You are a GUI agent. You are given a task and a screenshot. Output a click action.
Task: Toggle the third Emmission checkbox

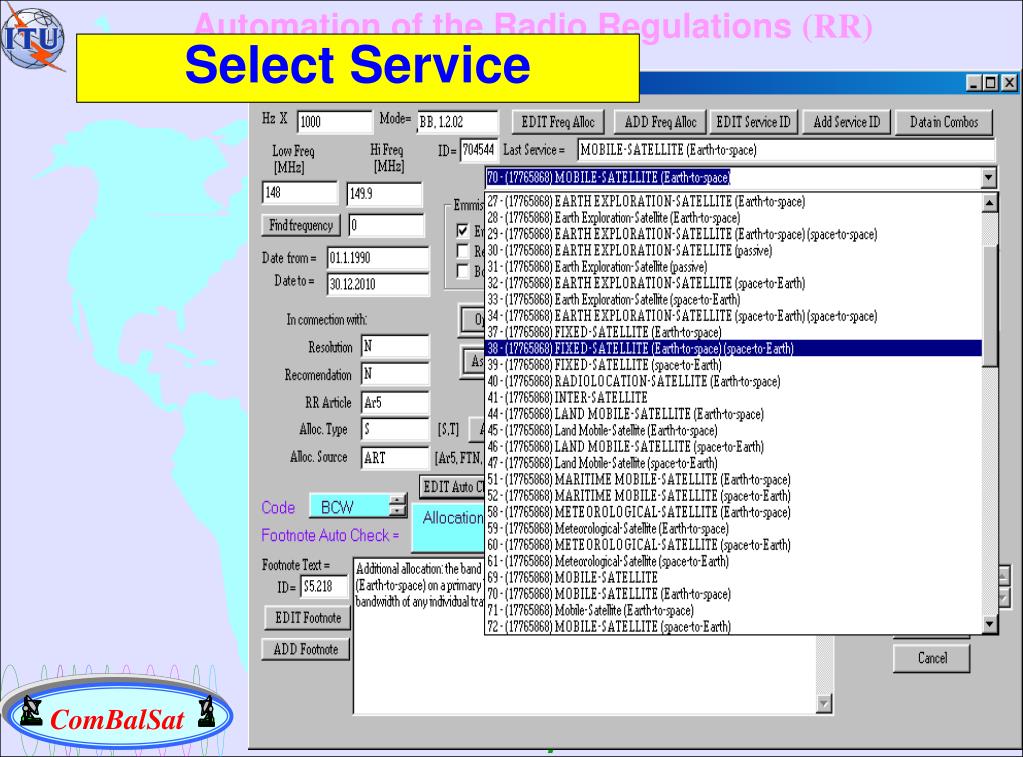pos(463,271)
